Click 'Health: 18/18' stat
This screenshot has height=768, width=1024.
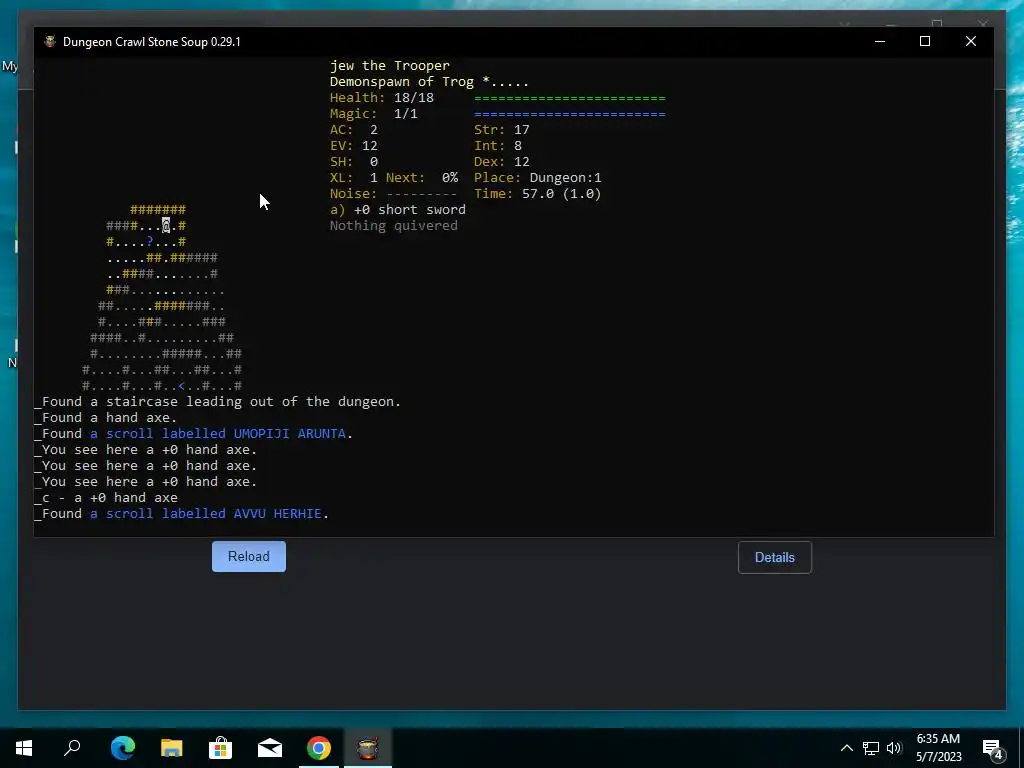[x=381, y=97]
